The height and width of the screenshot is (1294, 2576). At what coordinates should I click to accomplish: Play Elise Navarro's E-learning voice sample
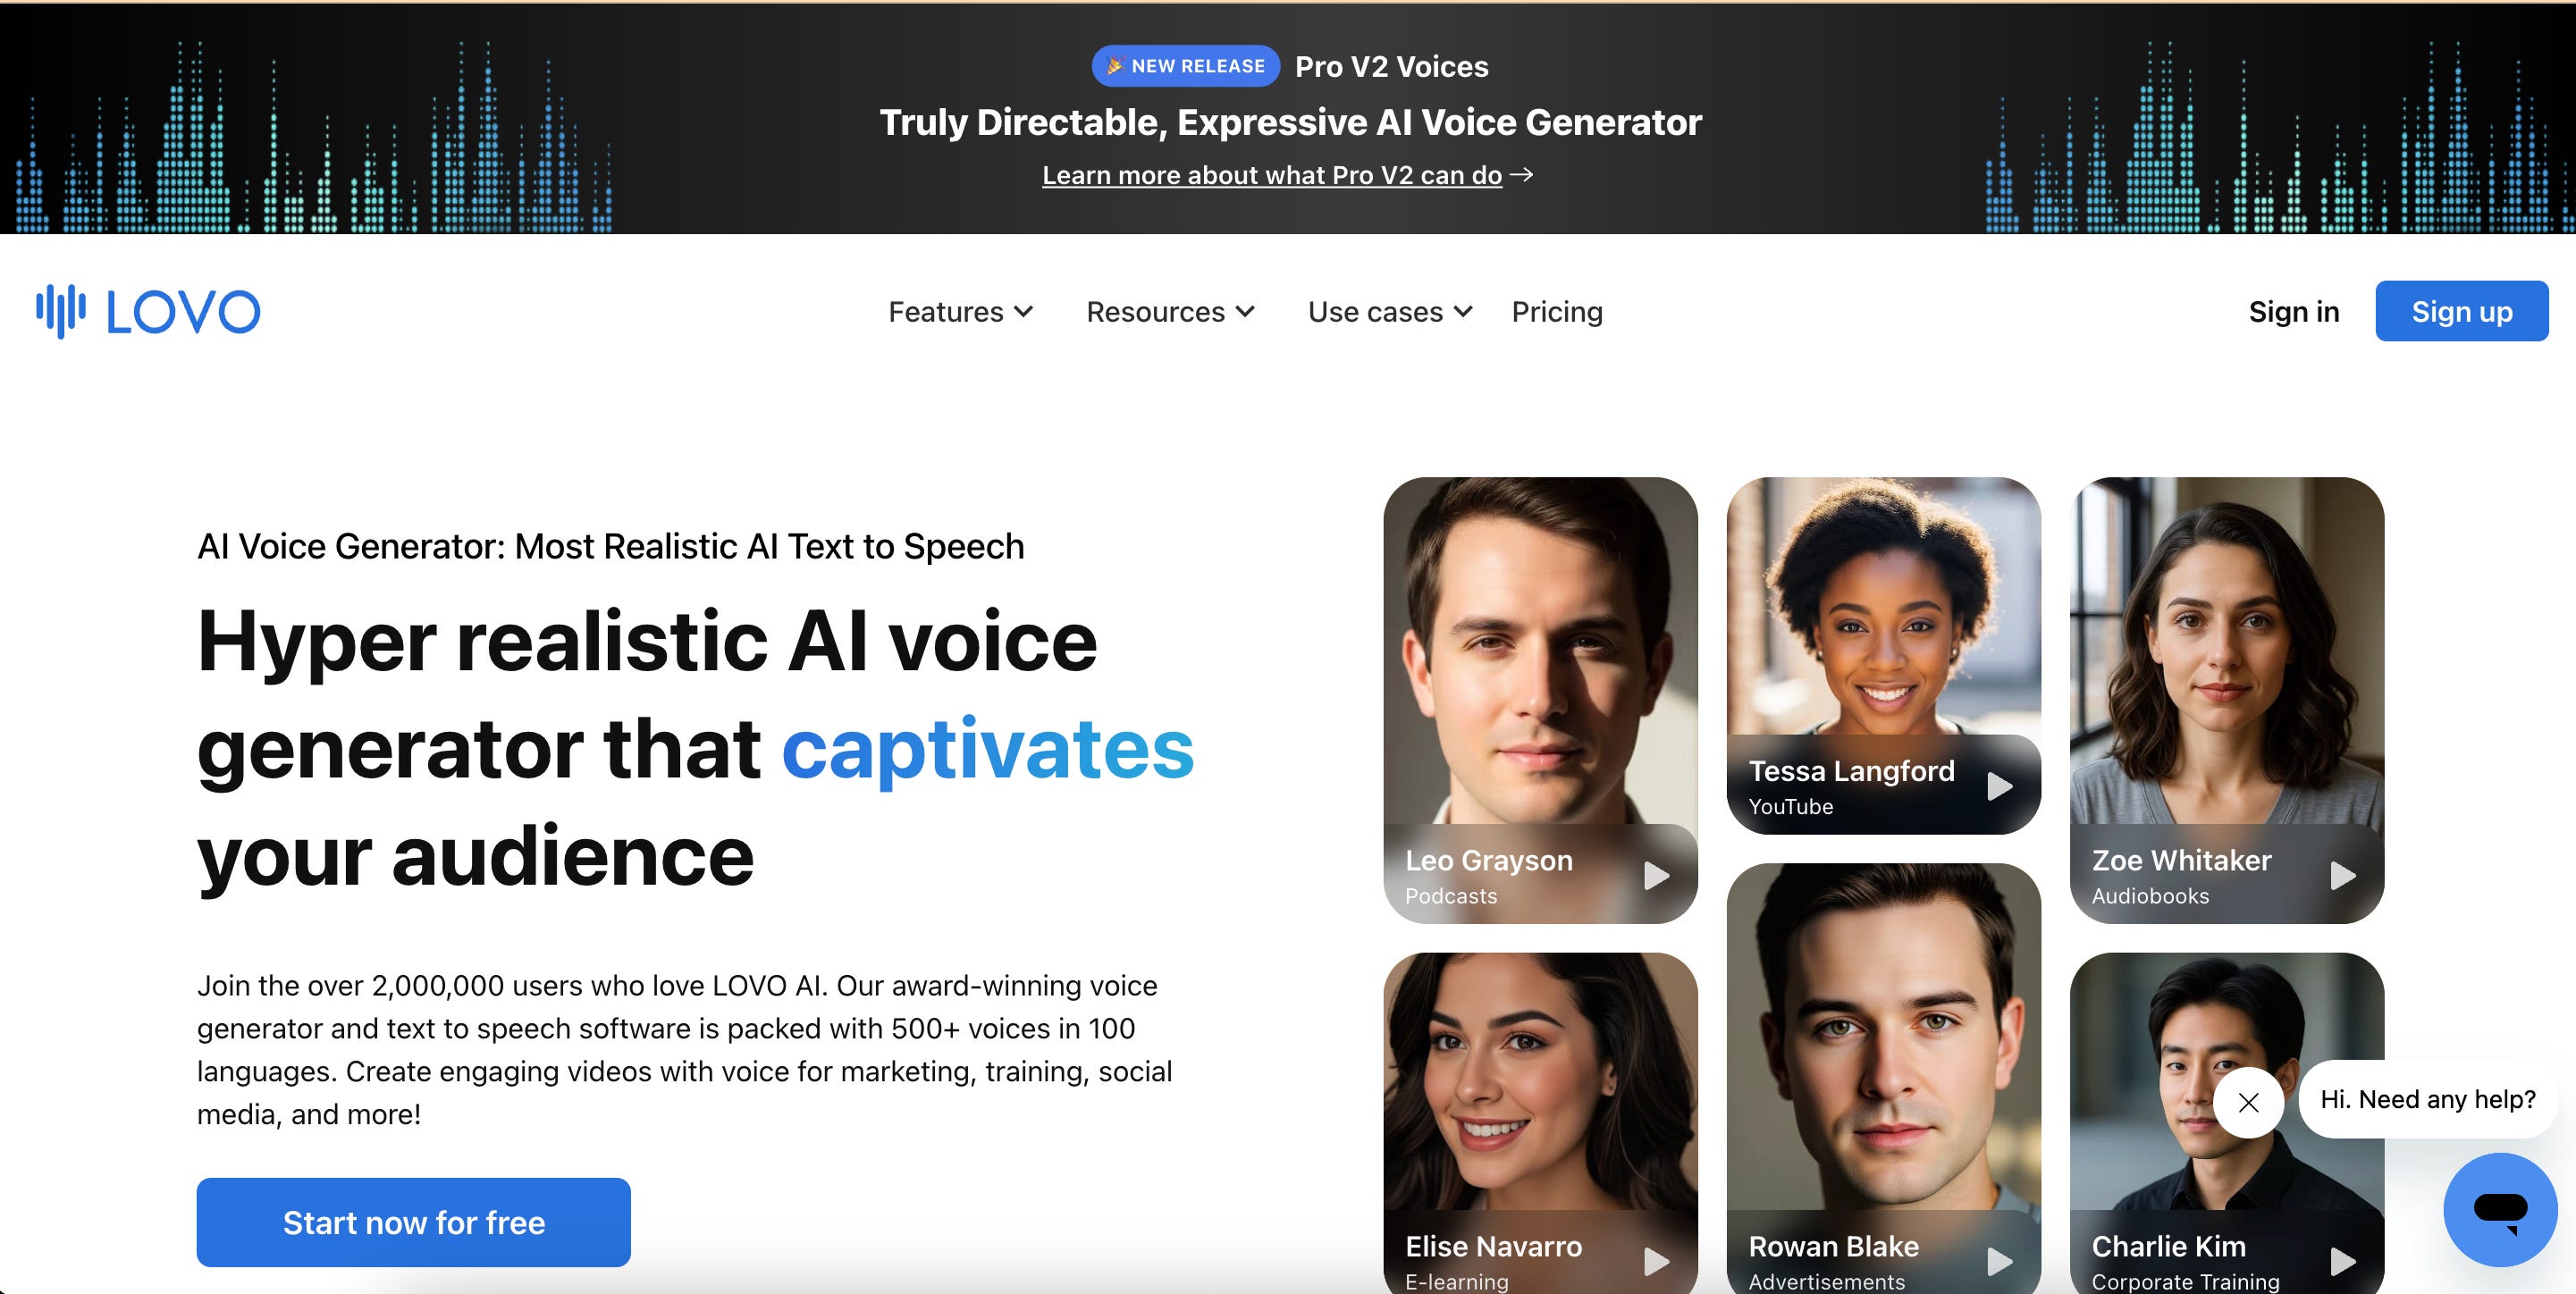click(x=1656, y=1261)
